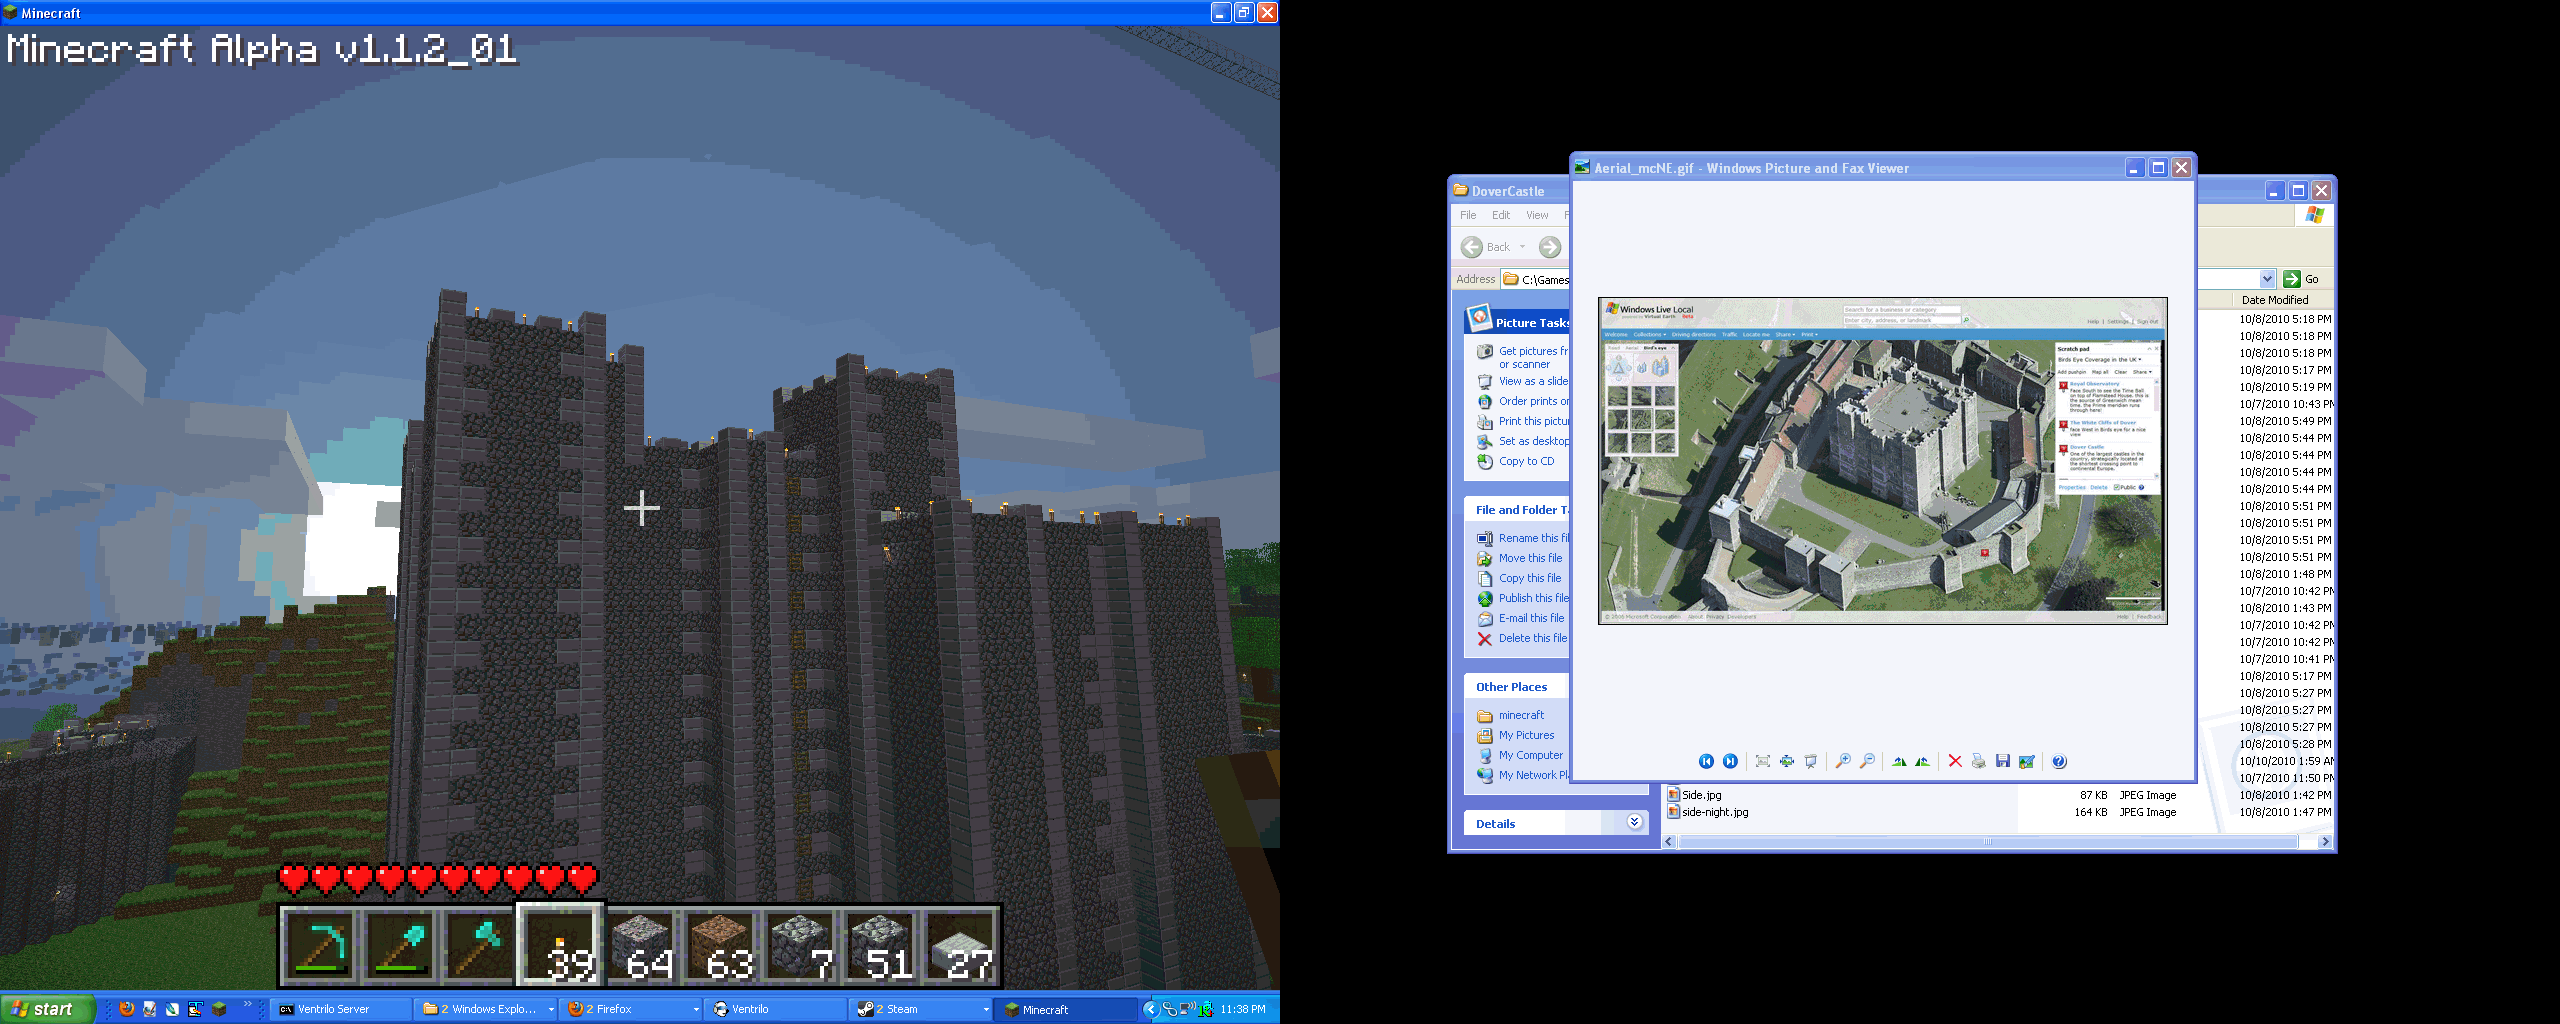Switch to Ventrilo taskbar button
The height and width of the screenshot is (1024, 2560).
tap(775, 1009)
